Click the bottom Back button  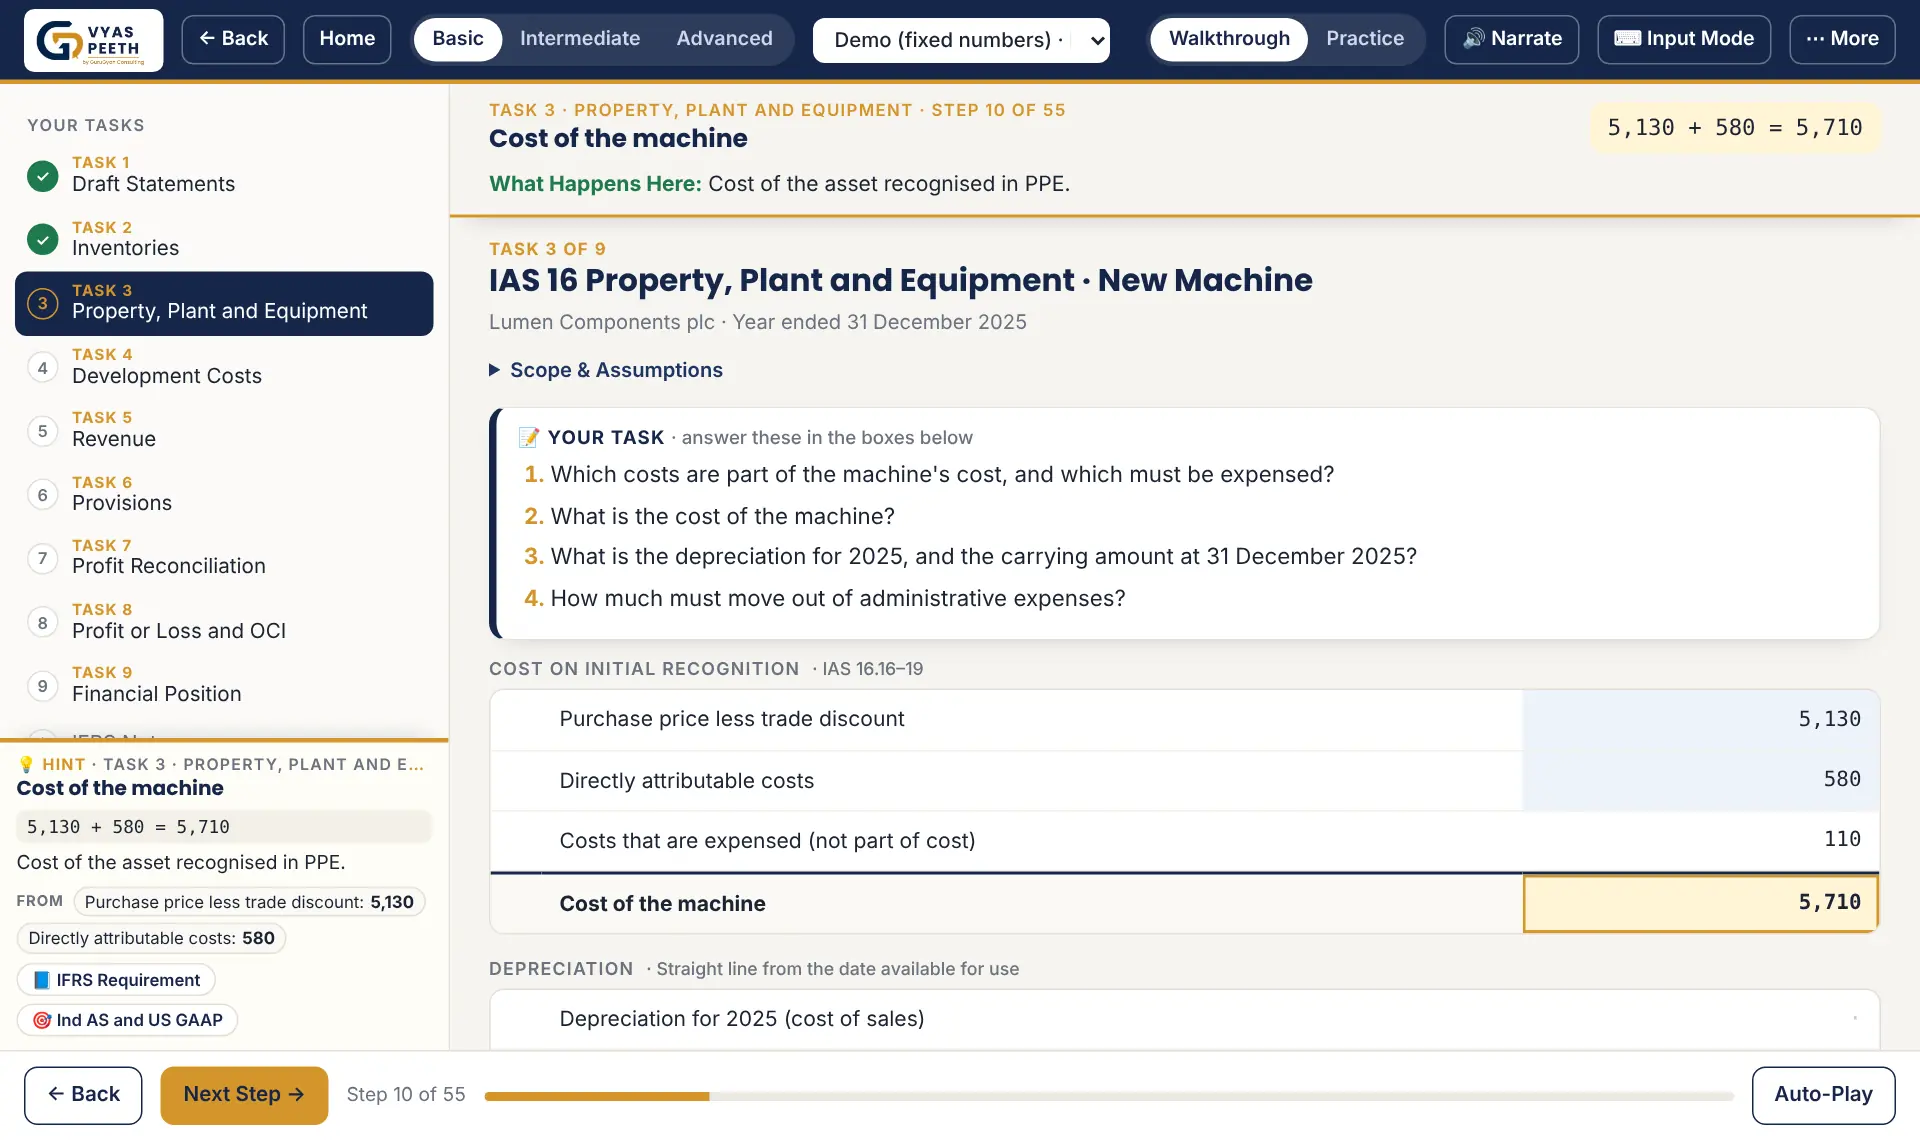[x=83, y=1095]
